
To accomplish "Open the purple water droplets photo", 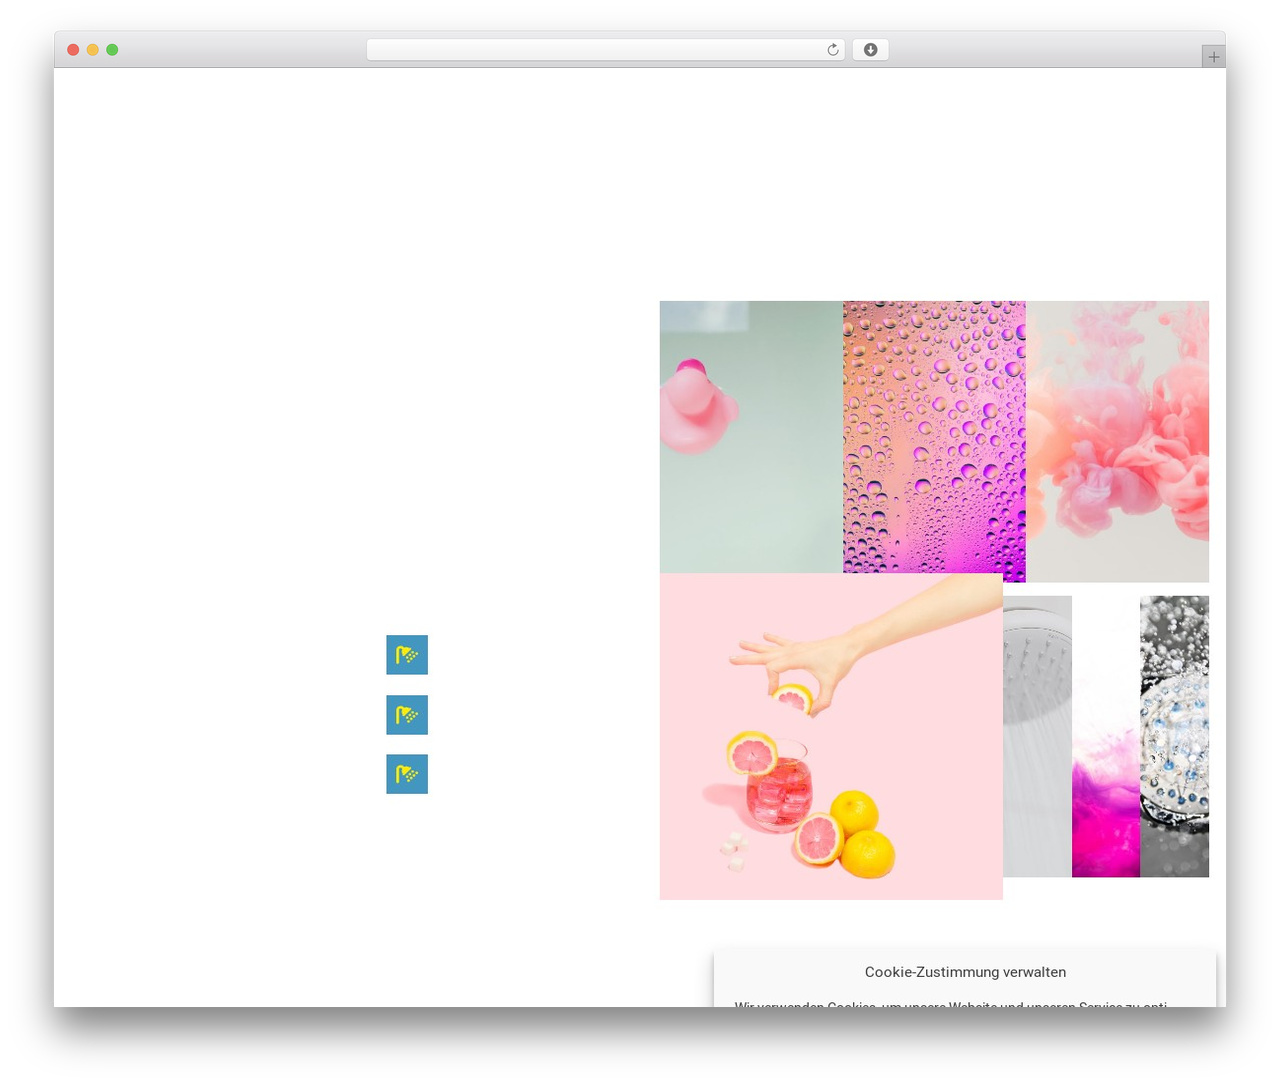I will (934, 441).
